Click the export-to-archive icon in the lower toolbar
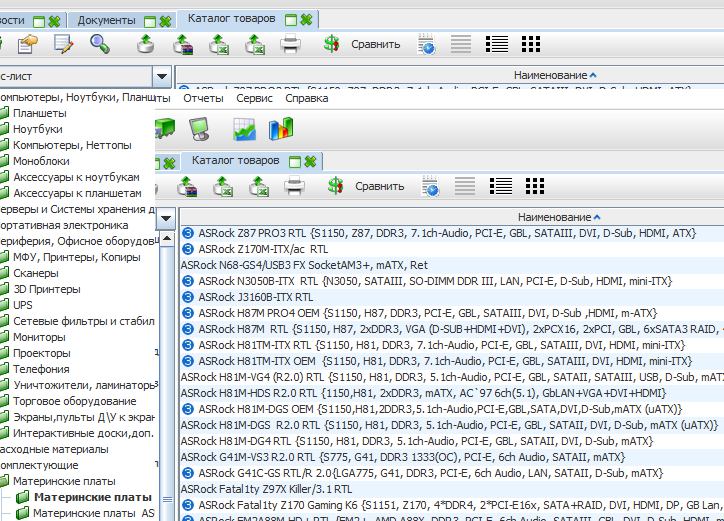This screenshot has height=521, width=724. pyautogui.click(x=187, y=187)
